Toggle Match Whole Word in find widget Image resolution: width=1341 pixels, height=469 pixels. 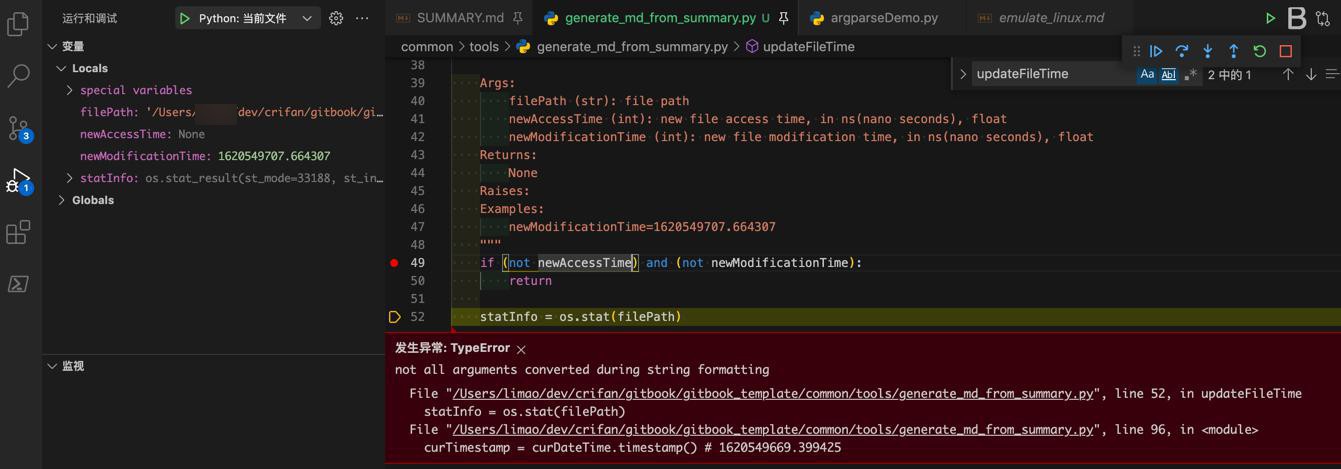(1168, 74)
